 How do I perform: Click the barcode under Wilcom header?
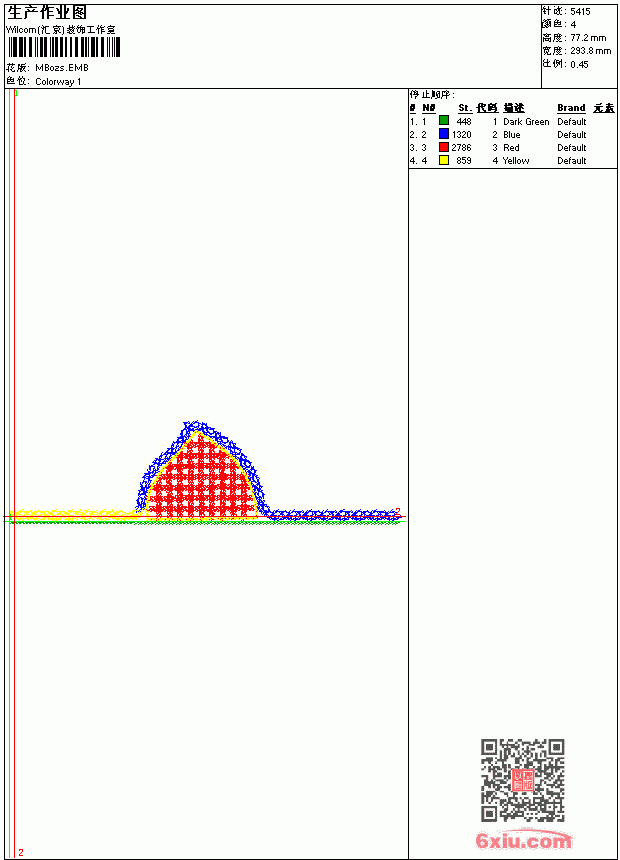pos(64,47)
